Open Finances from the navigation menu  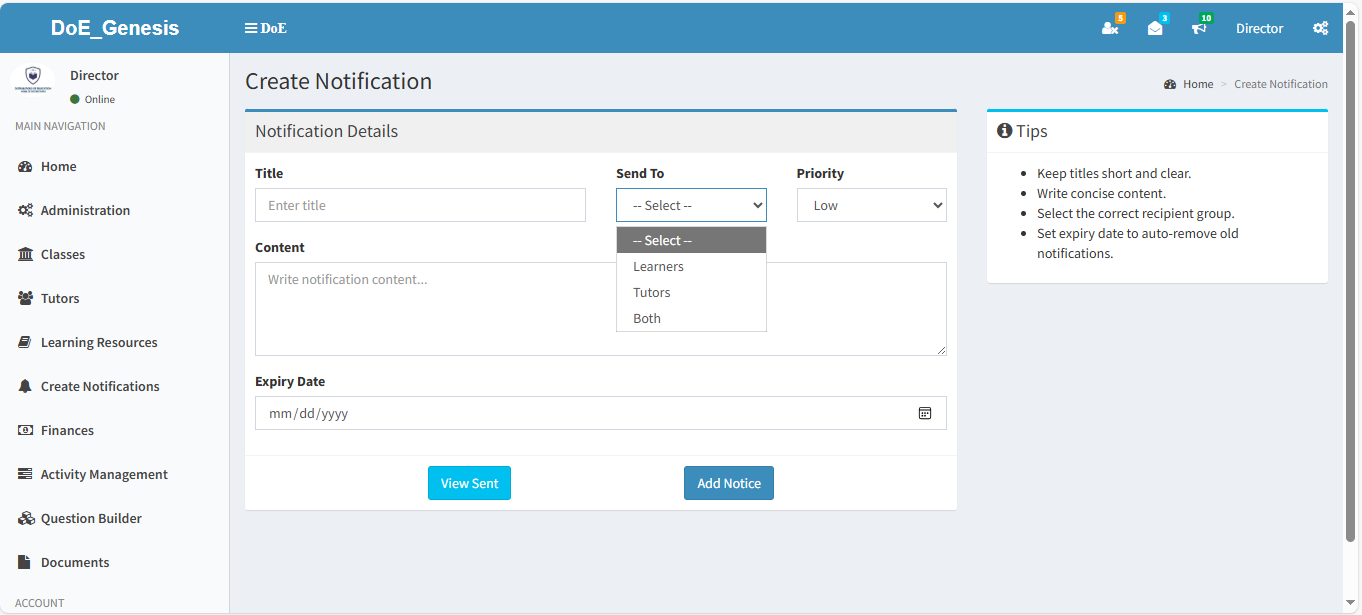point(67,430)
